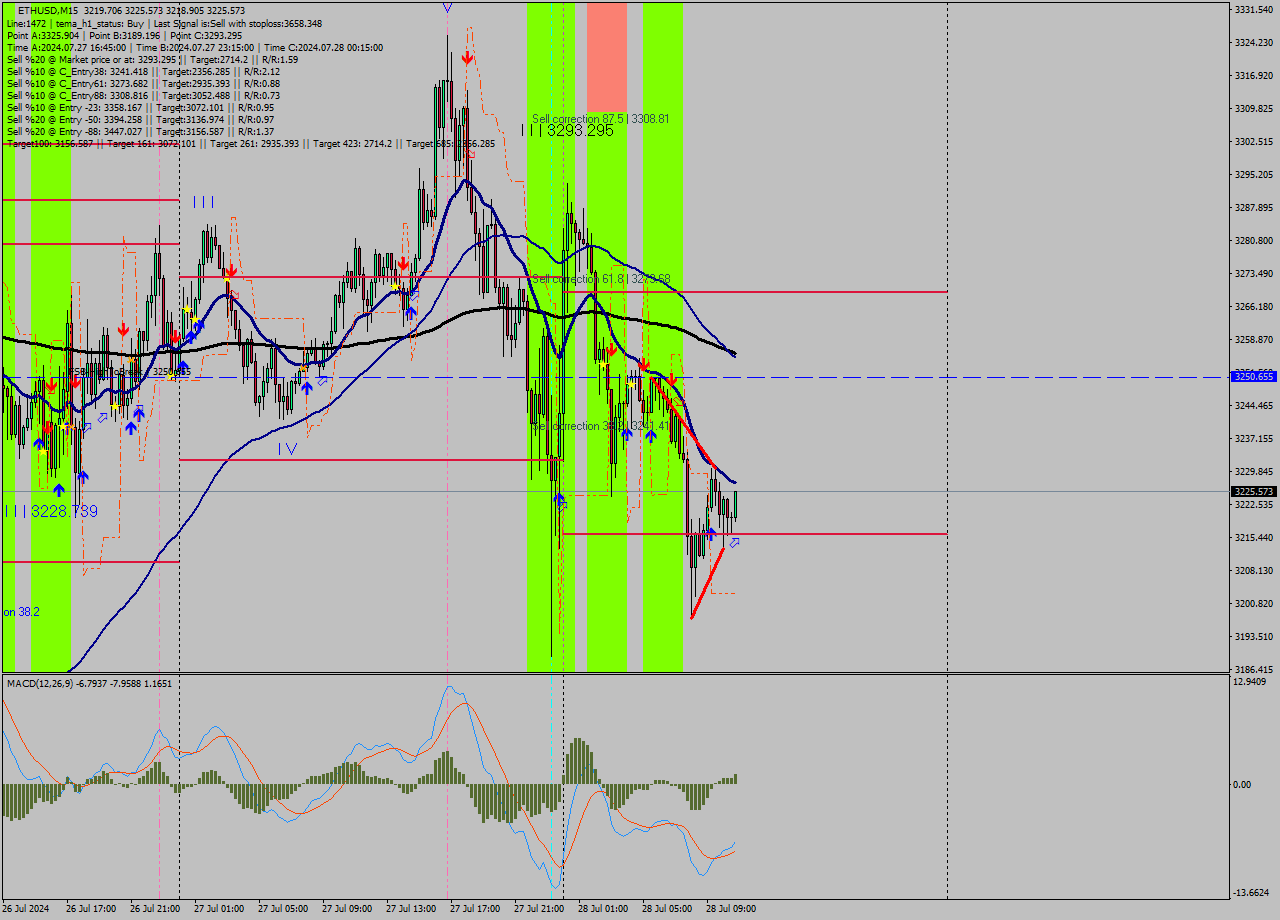
Task: Click the '27 Jul 09:00' time axis label
Action: click(x=348, y=909)
